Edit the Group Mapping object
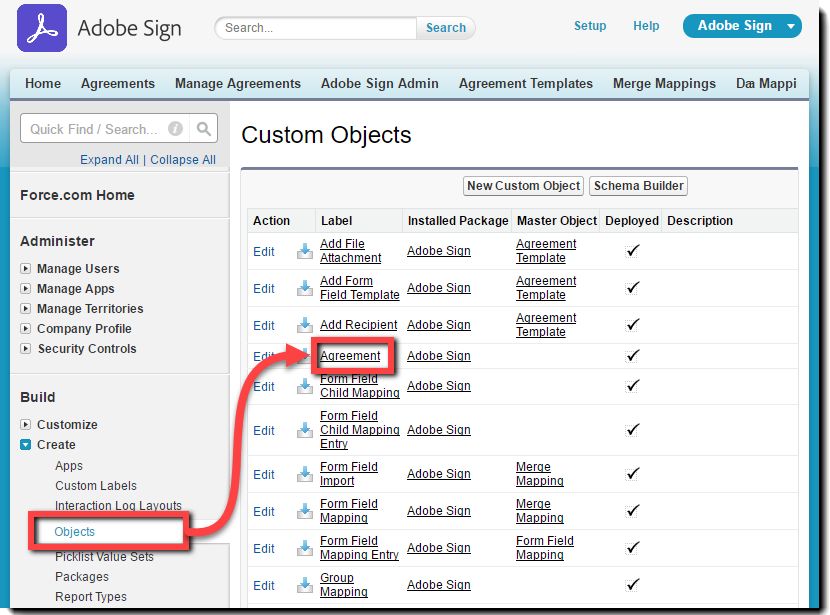 tap(264, 585)
